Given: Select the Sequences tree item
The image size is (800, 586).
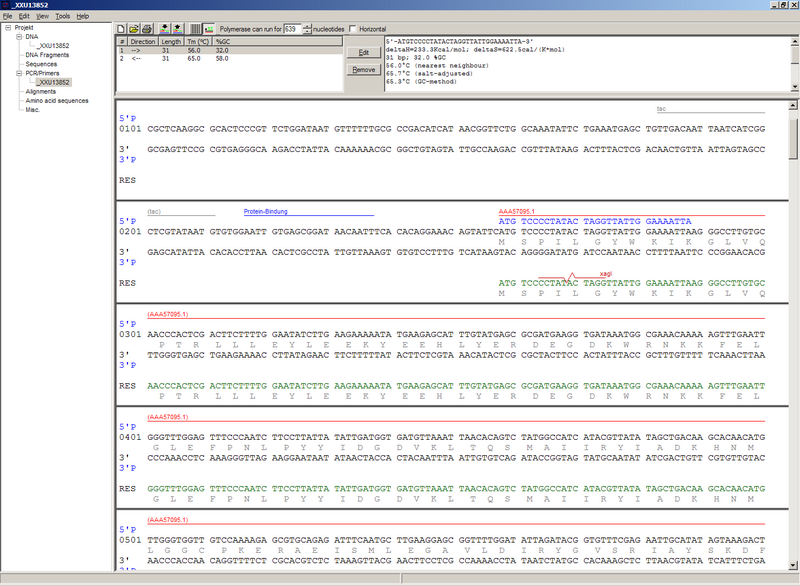Looking at the screenshot, I should click(x=41, y=64).
